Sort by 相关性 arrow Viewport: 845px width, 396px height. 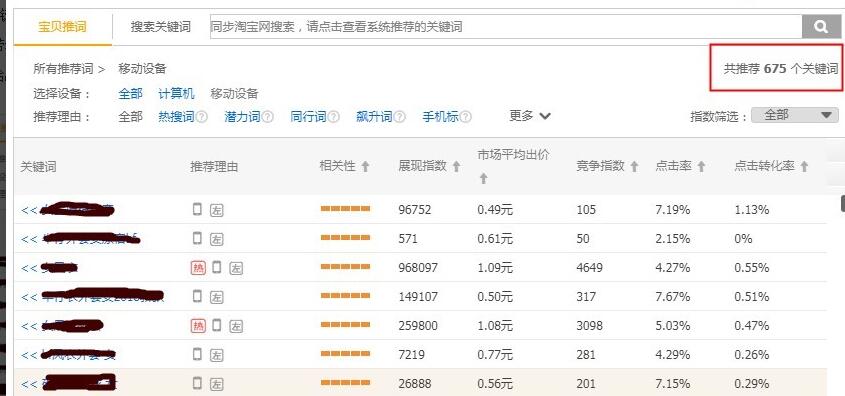pos(365,166)
